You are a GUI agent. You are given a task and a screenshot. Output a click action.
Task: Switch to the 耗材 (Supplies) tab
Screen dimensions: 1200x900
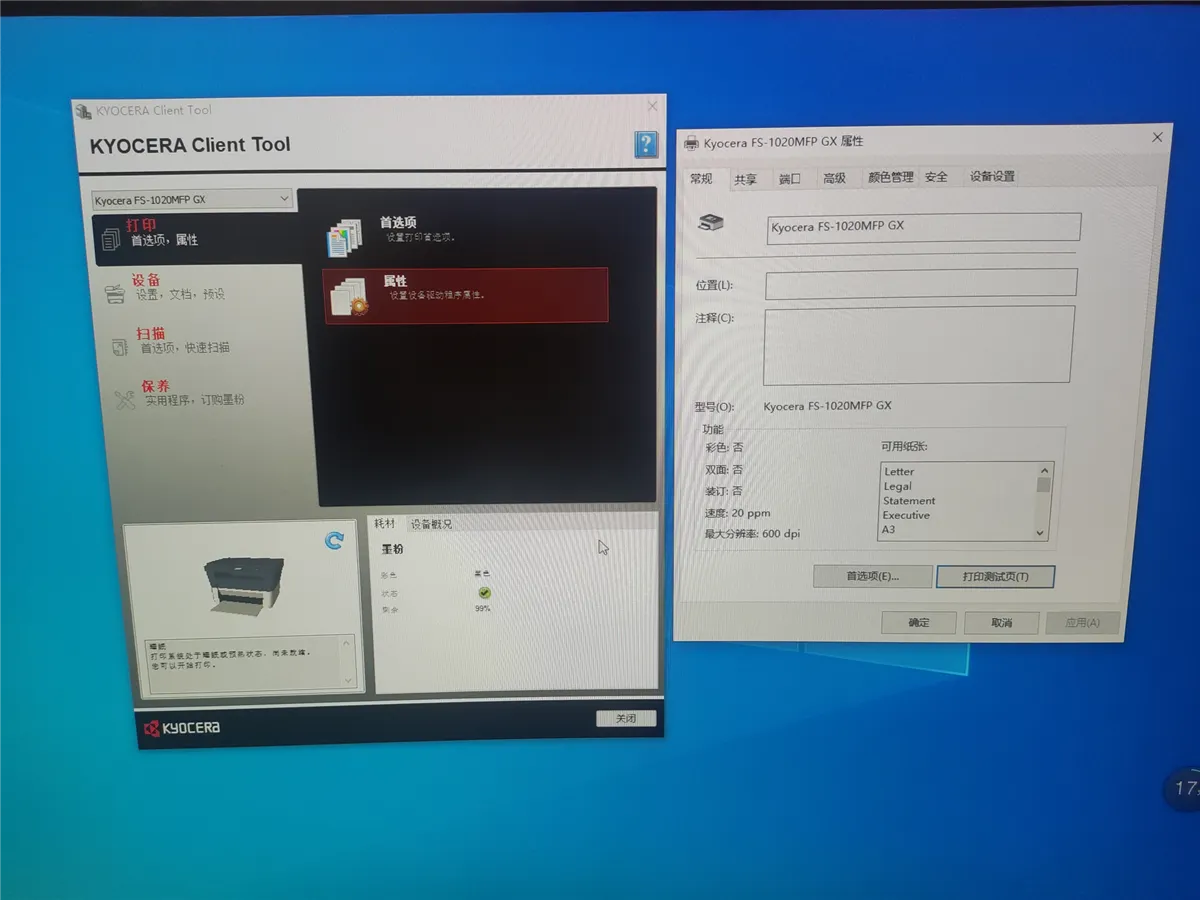pos(385,524)
